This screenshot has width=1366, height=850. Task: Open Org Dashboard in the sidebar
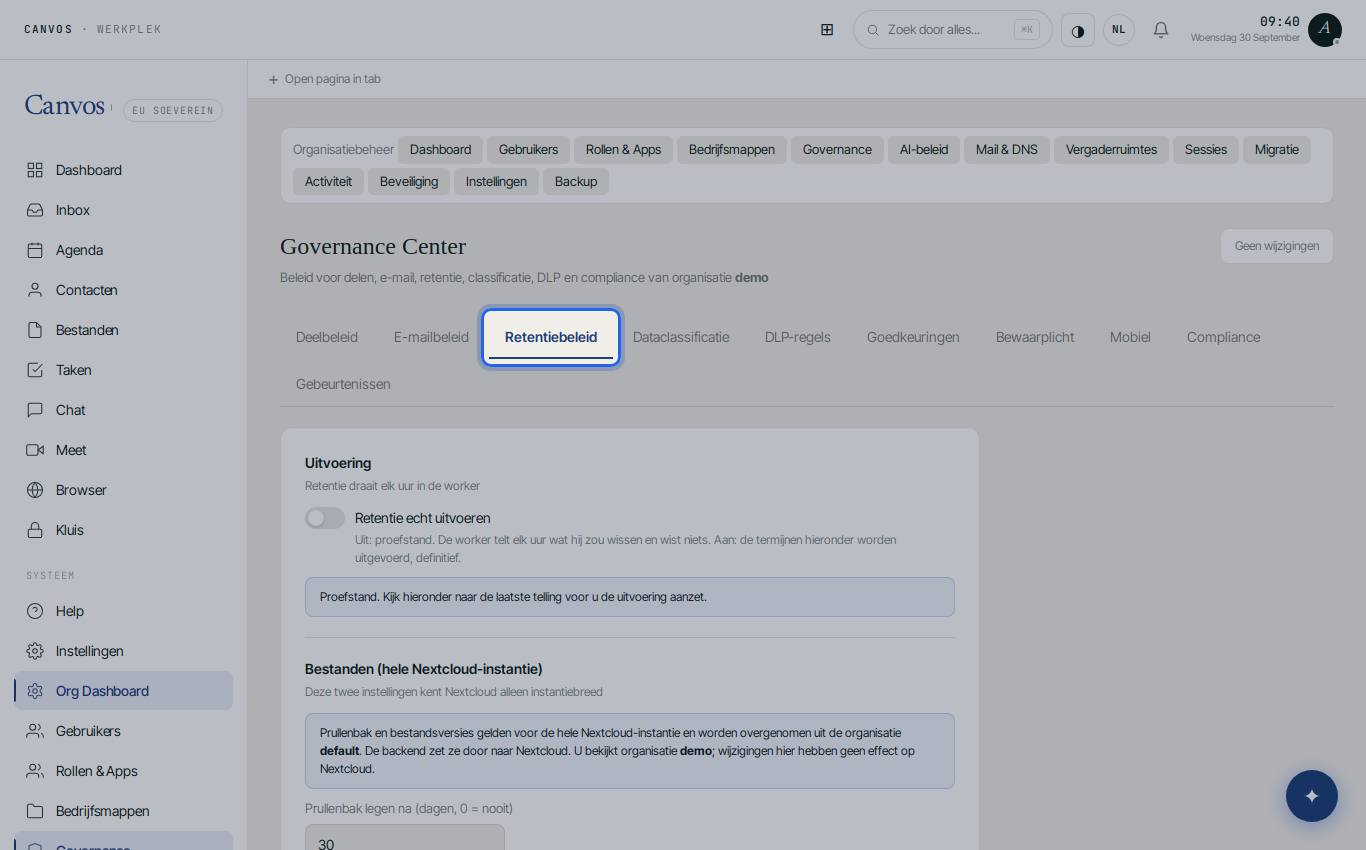pyautogui.click(x=124, y=691)
